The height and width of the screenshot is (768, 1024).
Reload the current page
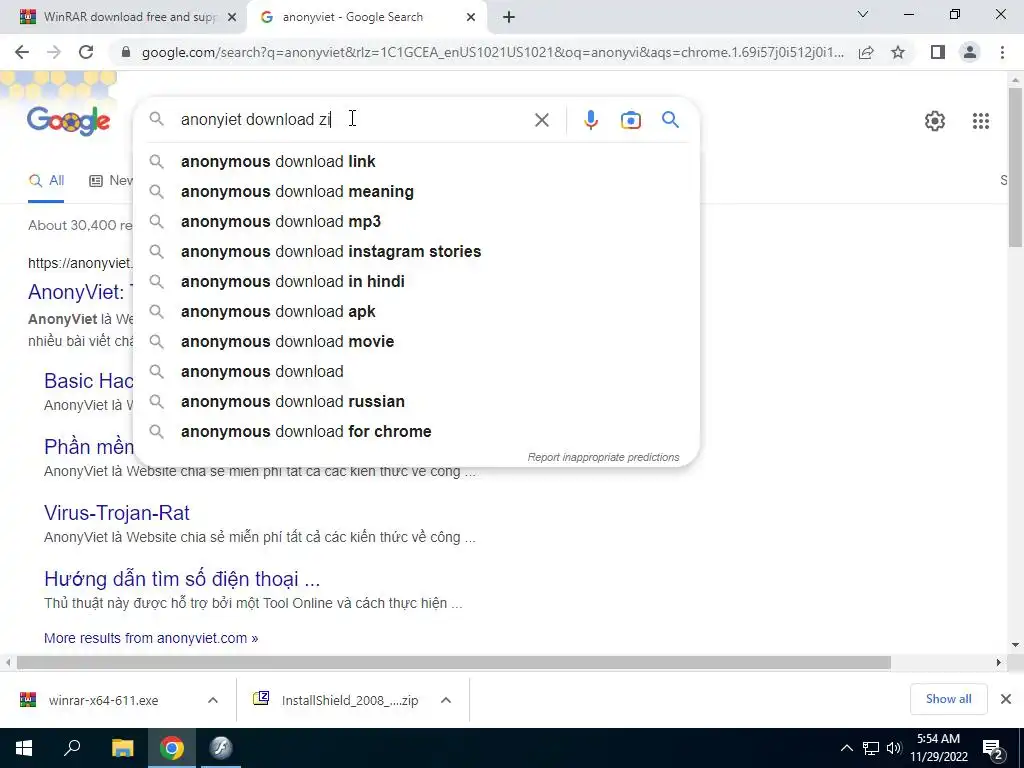[x=86, y=52]
